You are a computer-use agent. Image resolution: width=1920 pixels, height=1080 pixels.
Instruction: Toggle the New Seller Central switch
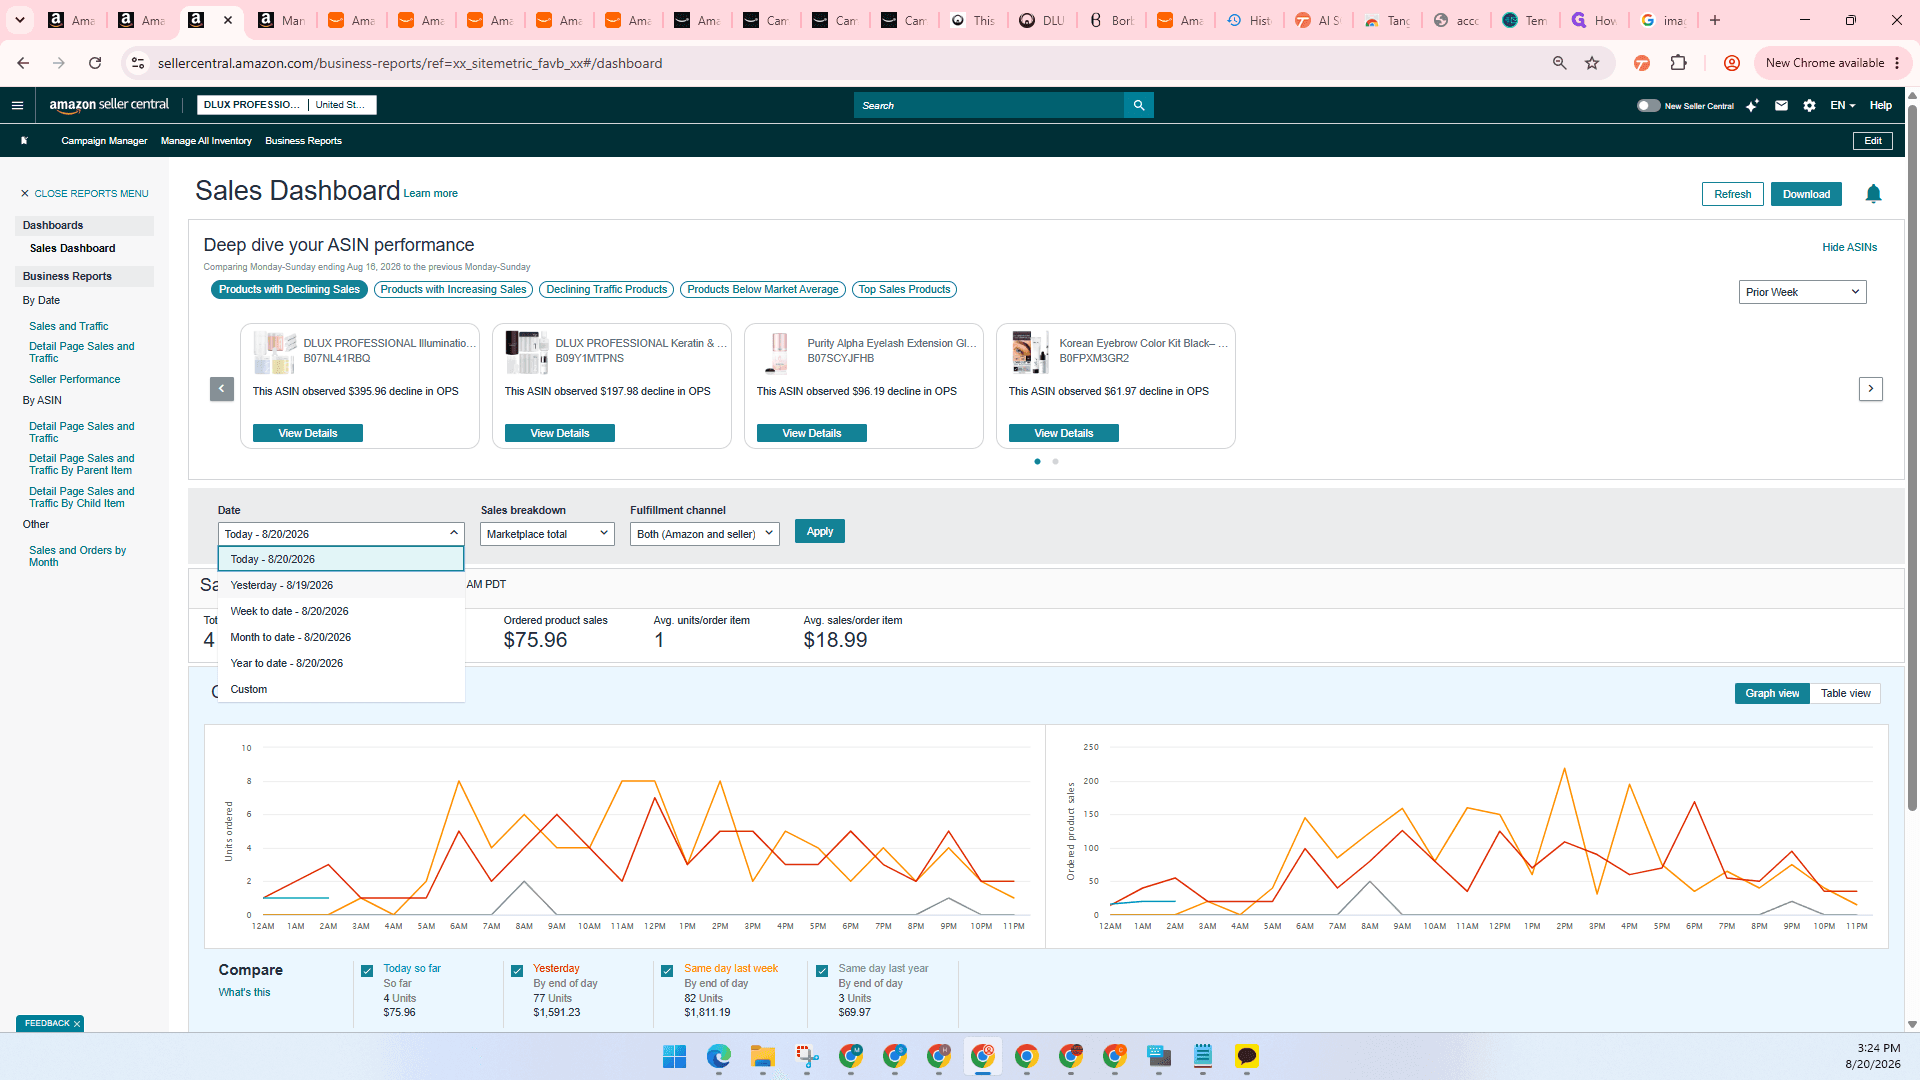click(x=1648, y=105)
